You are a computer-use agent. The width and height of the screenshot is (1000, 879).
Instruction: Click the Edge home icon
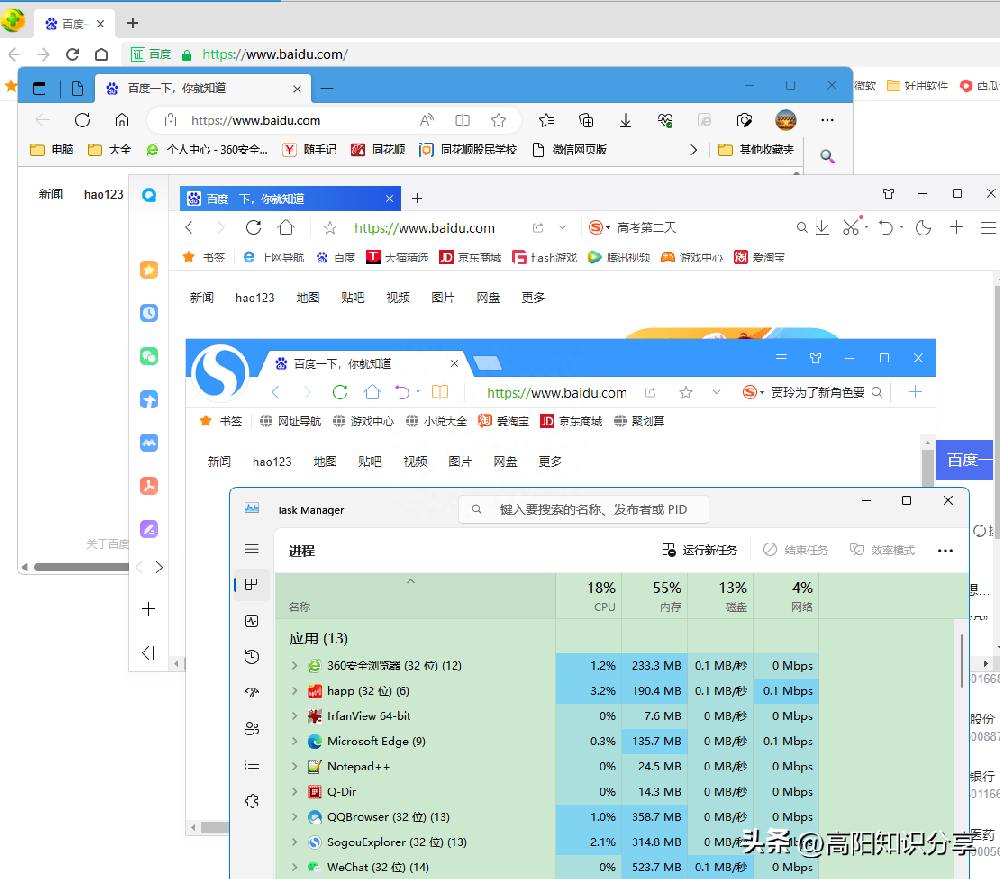pos(122,120)
